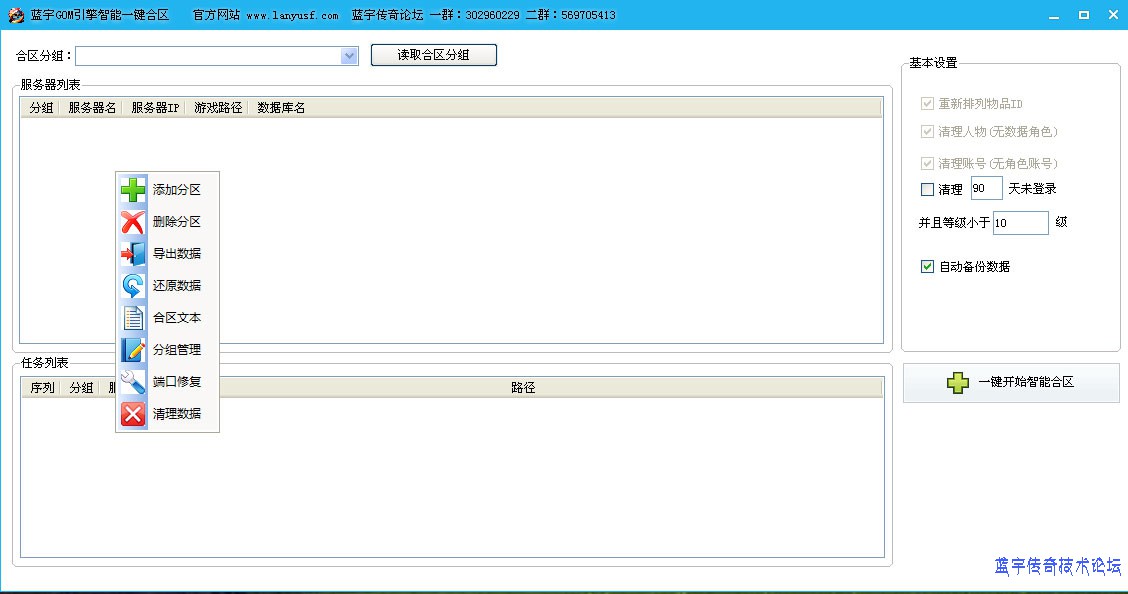This screenshot has height=594, width=1128.
Task: Choose 分组管理 in the context menu
Action: tap(177, 350)
